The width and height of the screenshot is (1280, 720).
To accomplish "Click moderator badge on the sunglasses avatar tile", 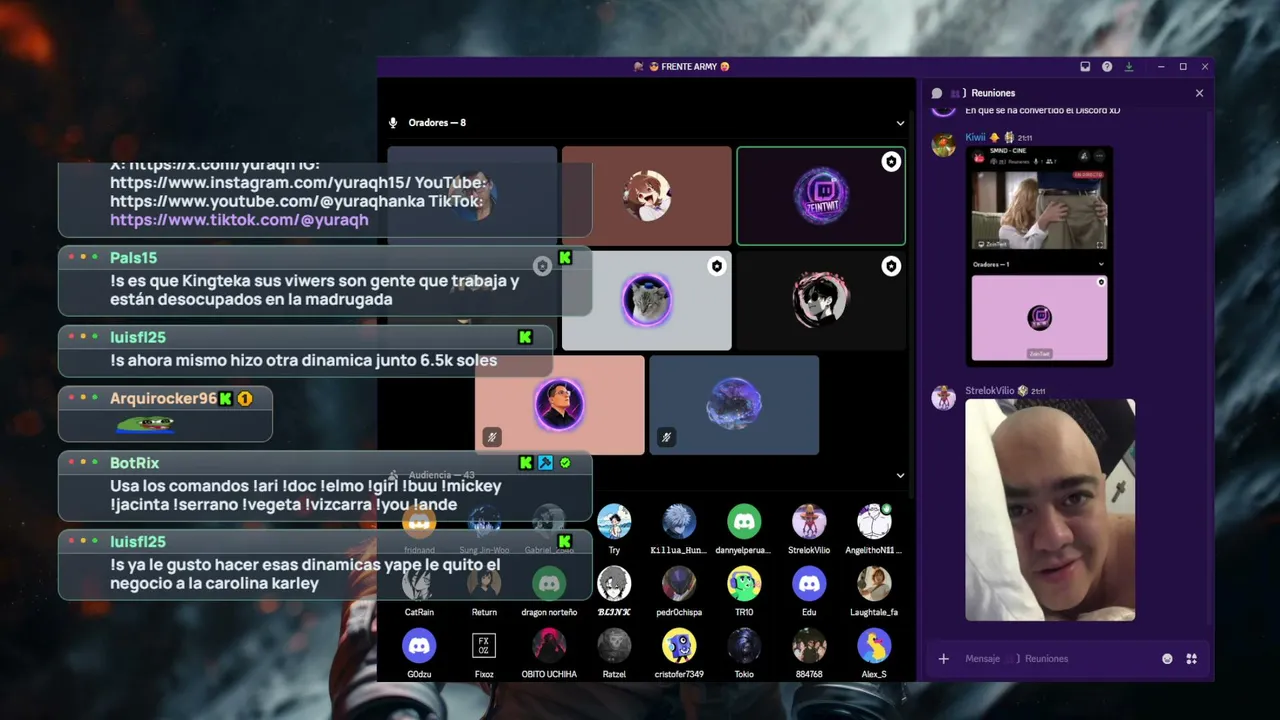I will [891, 266].
